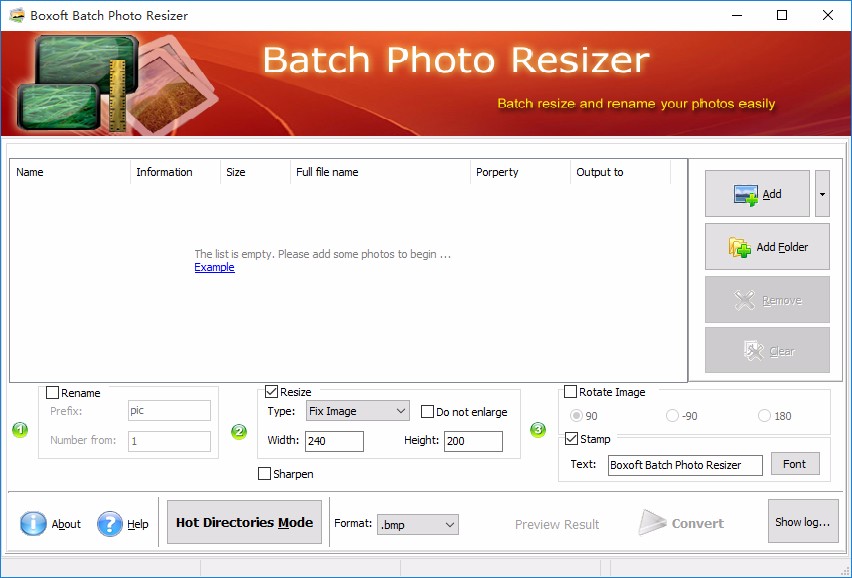Viewport: 852px width, 578px height.
Task: Click the Example link
Action: tap(214, 267)
